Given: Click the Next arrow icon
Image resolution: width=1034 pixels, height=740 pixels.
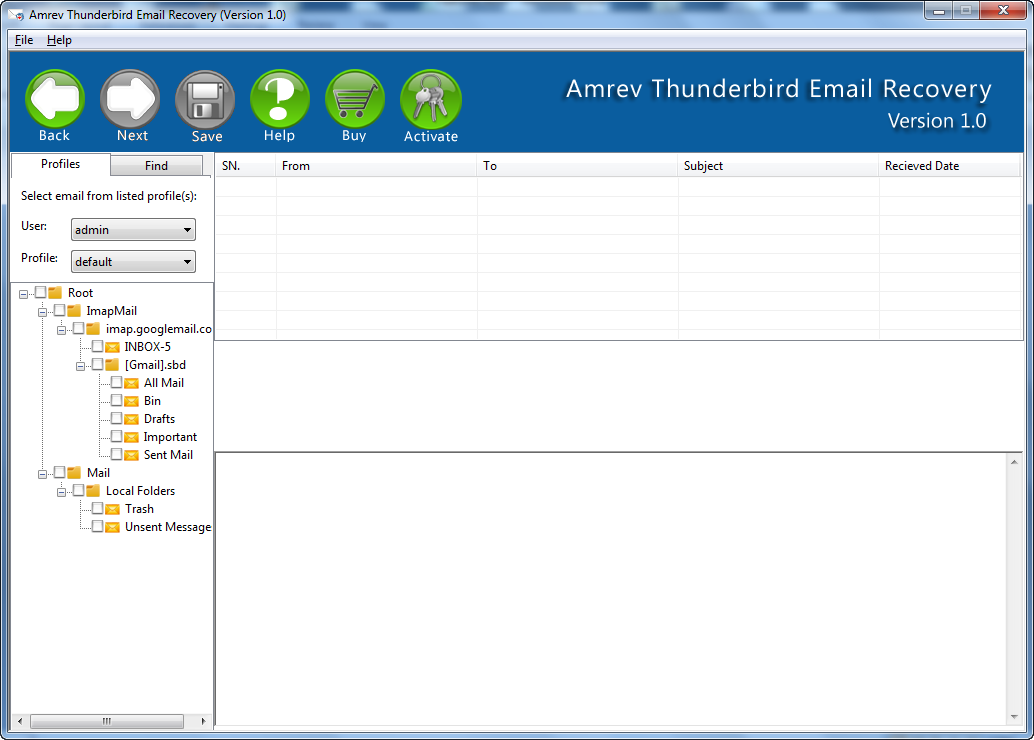Looking at the screenshot, I should click(130, 99).
